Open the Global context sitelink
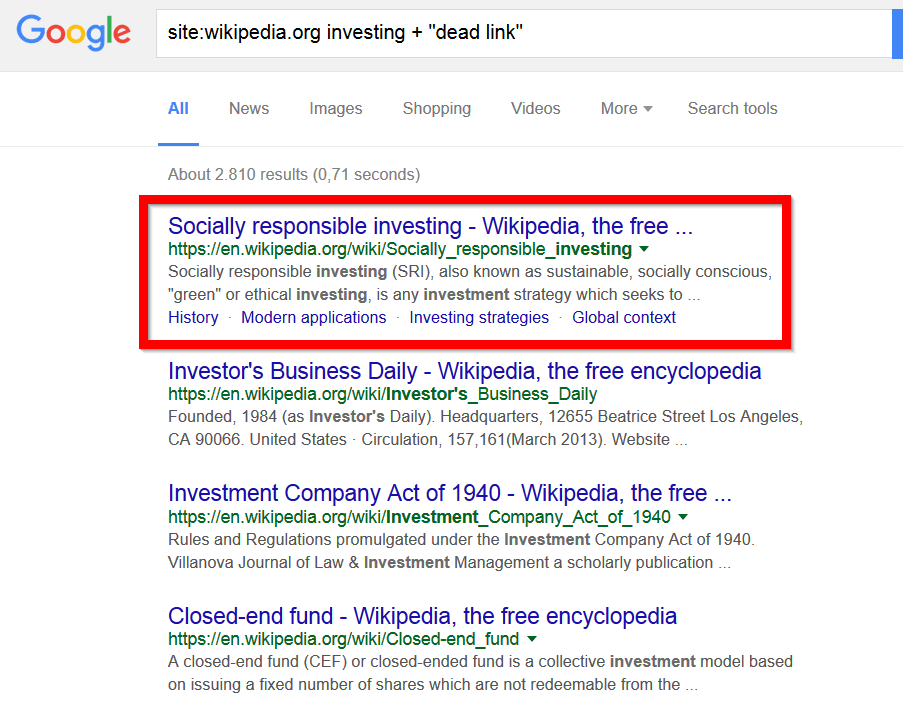Screen dimensions: 903x717 click(x=624, y=317)
